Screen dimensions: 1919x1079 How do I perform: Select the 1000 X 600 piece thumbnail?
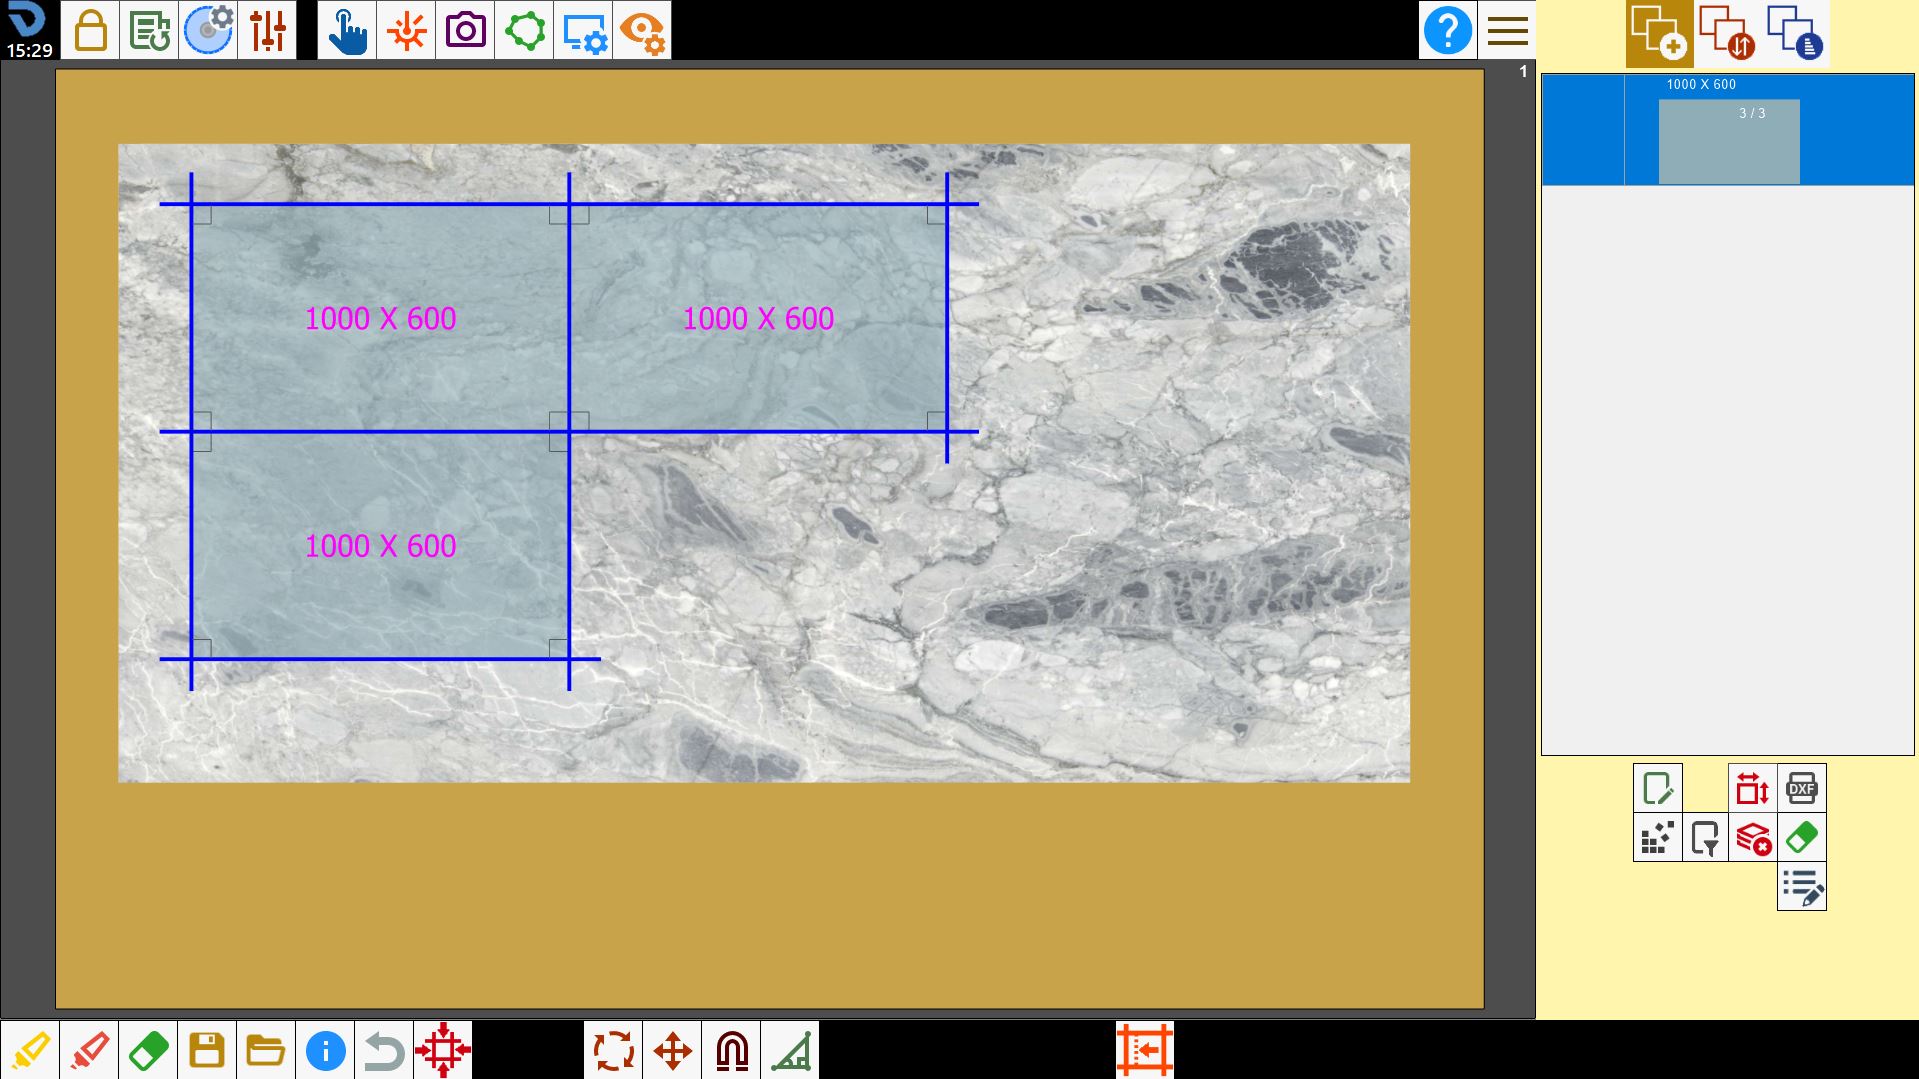[x=1729, y=141]
